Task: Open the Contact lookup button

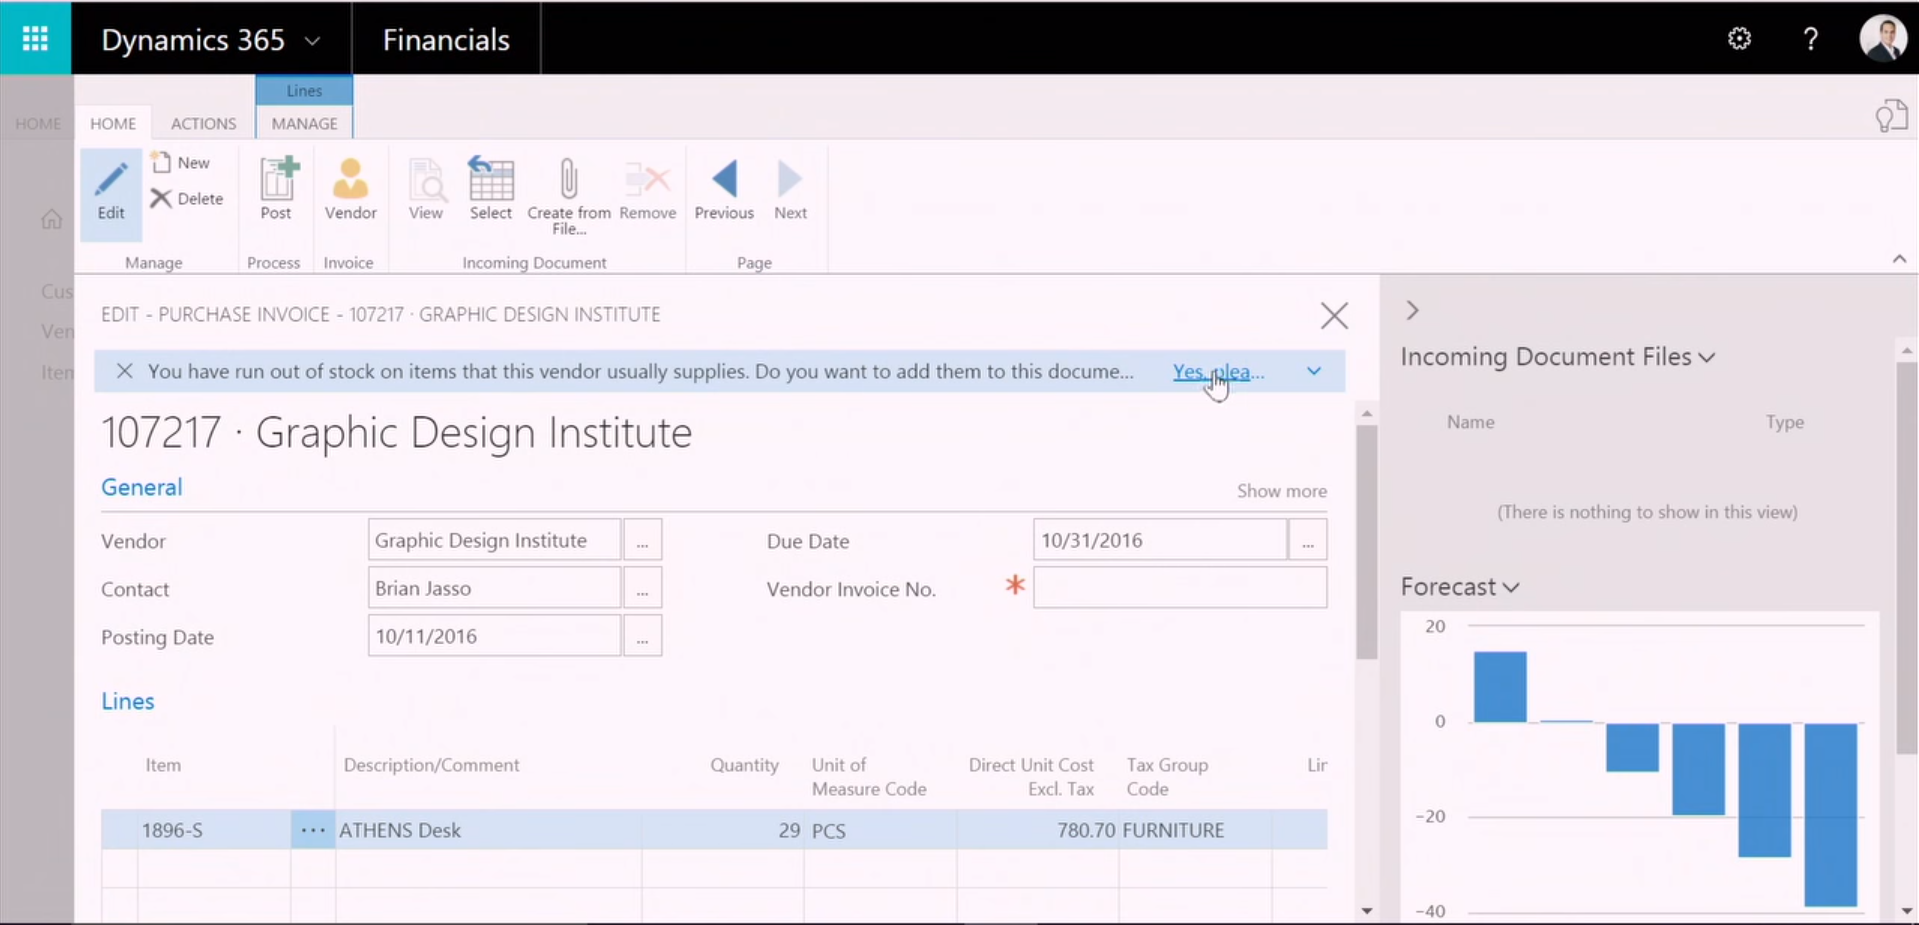Action: pos(642,589)
